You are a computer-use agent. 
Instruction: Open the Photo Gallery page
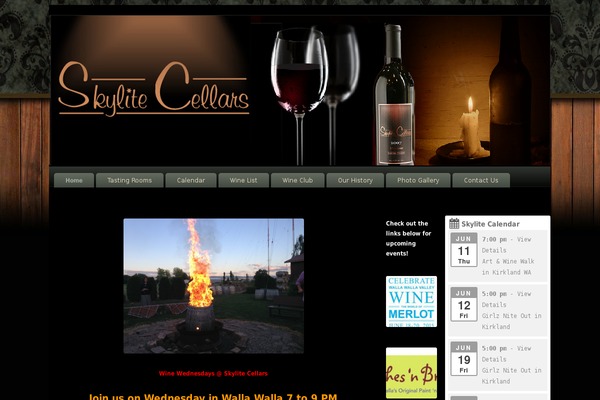(418, 180)
